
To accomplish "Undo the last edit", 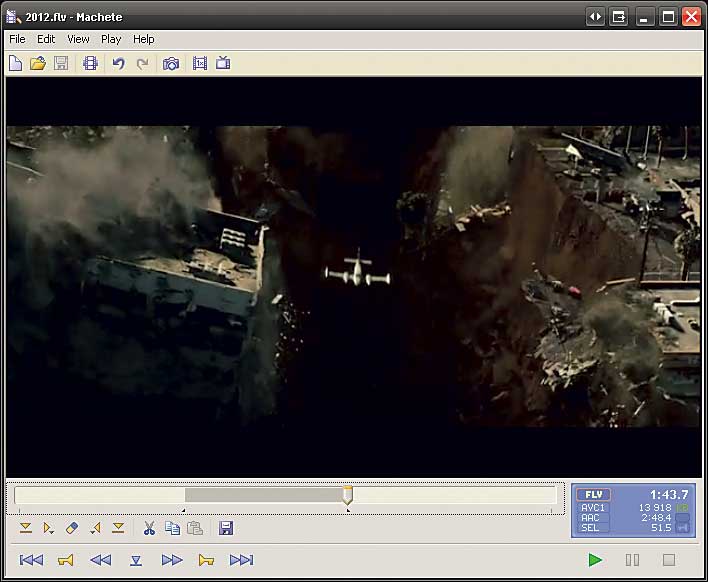I will [x=118, y=63].
